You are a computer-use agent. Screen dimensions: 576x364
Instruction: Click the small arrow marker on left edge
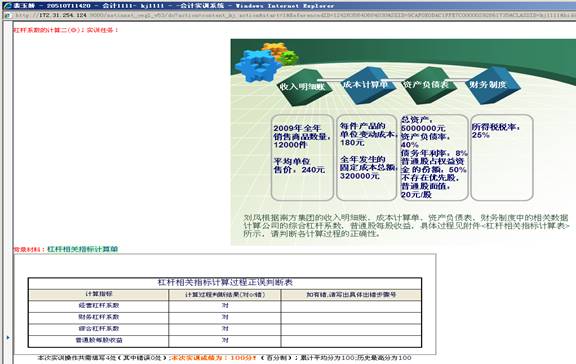click(x=8, y=337)
